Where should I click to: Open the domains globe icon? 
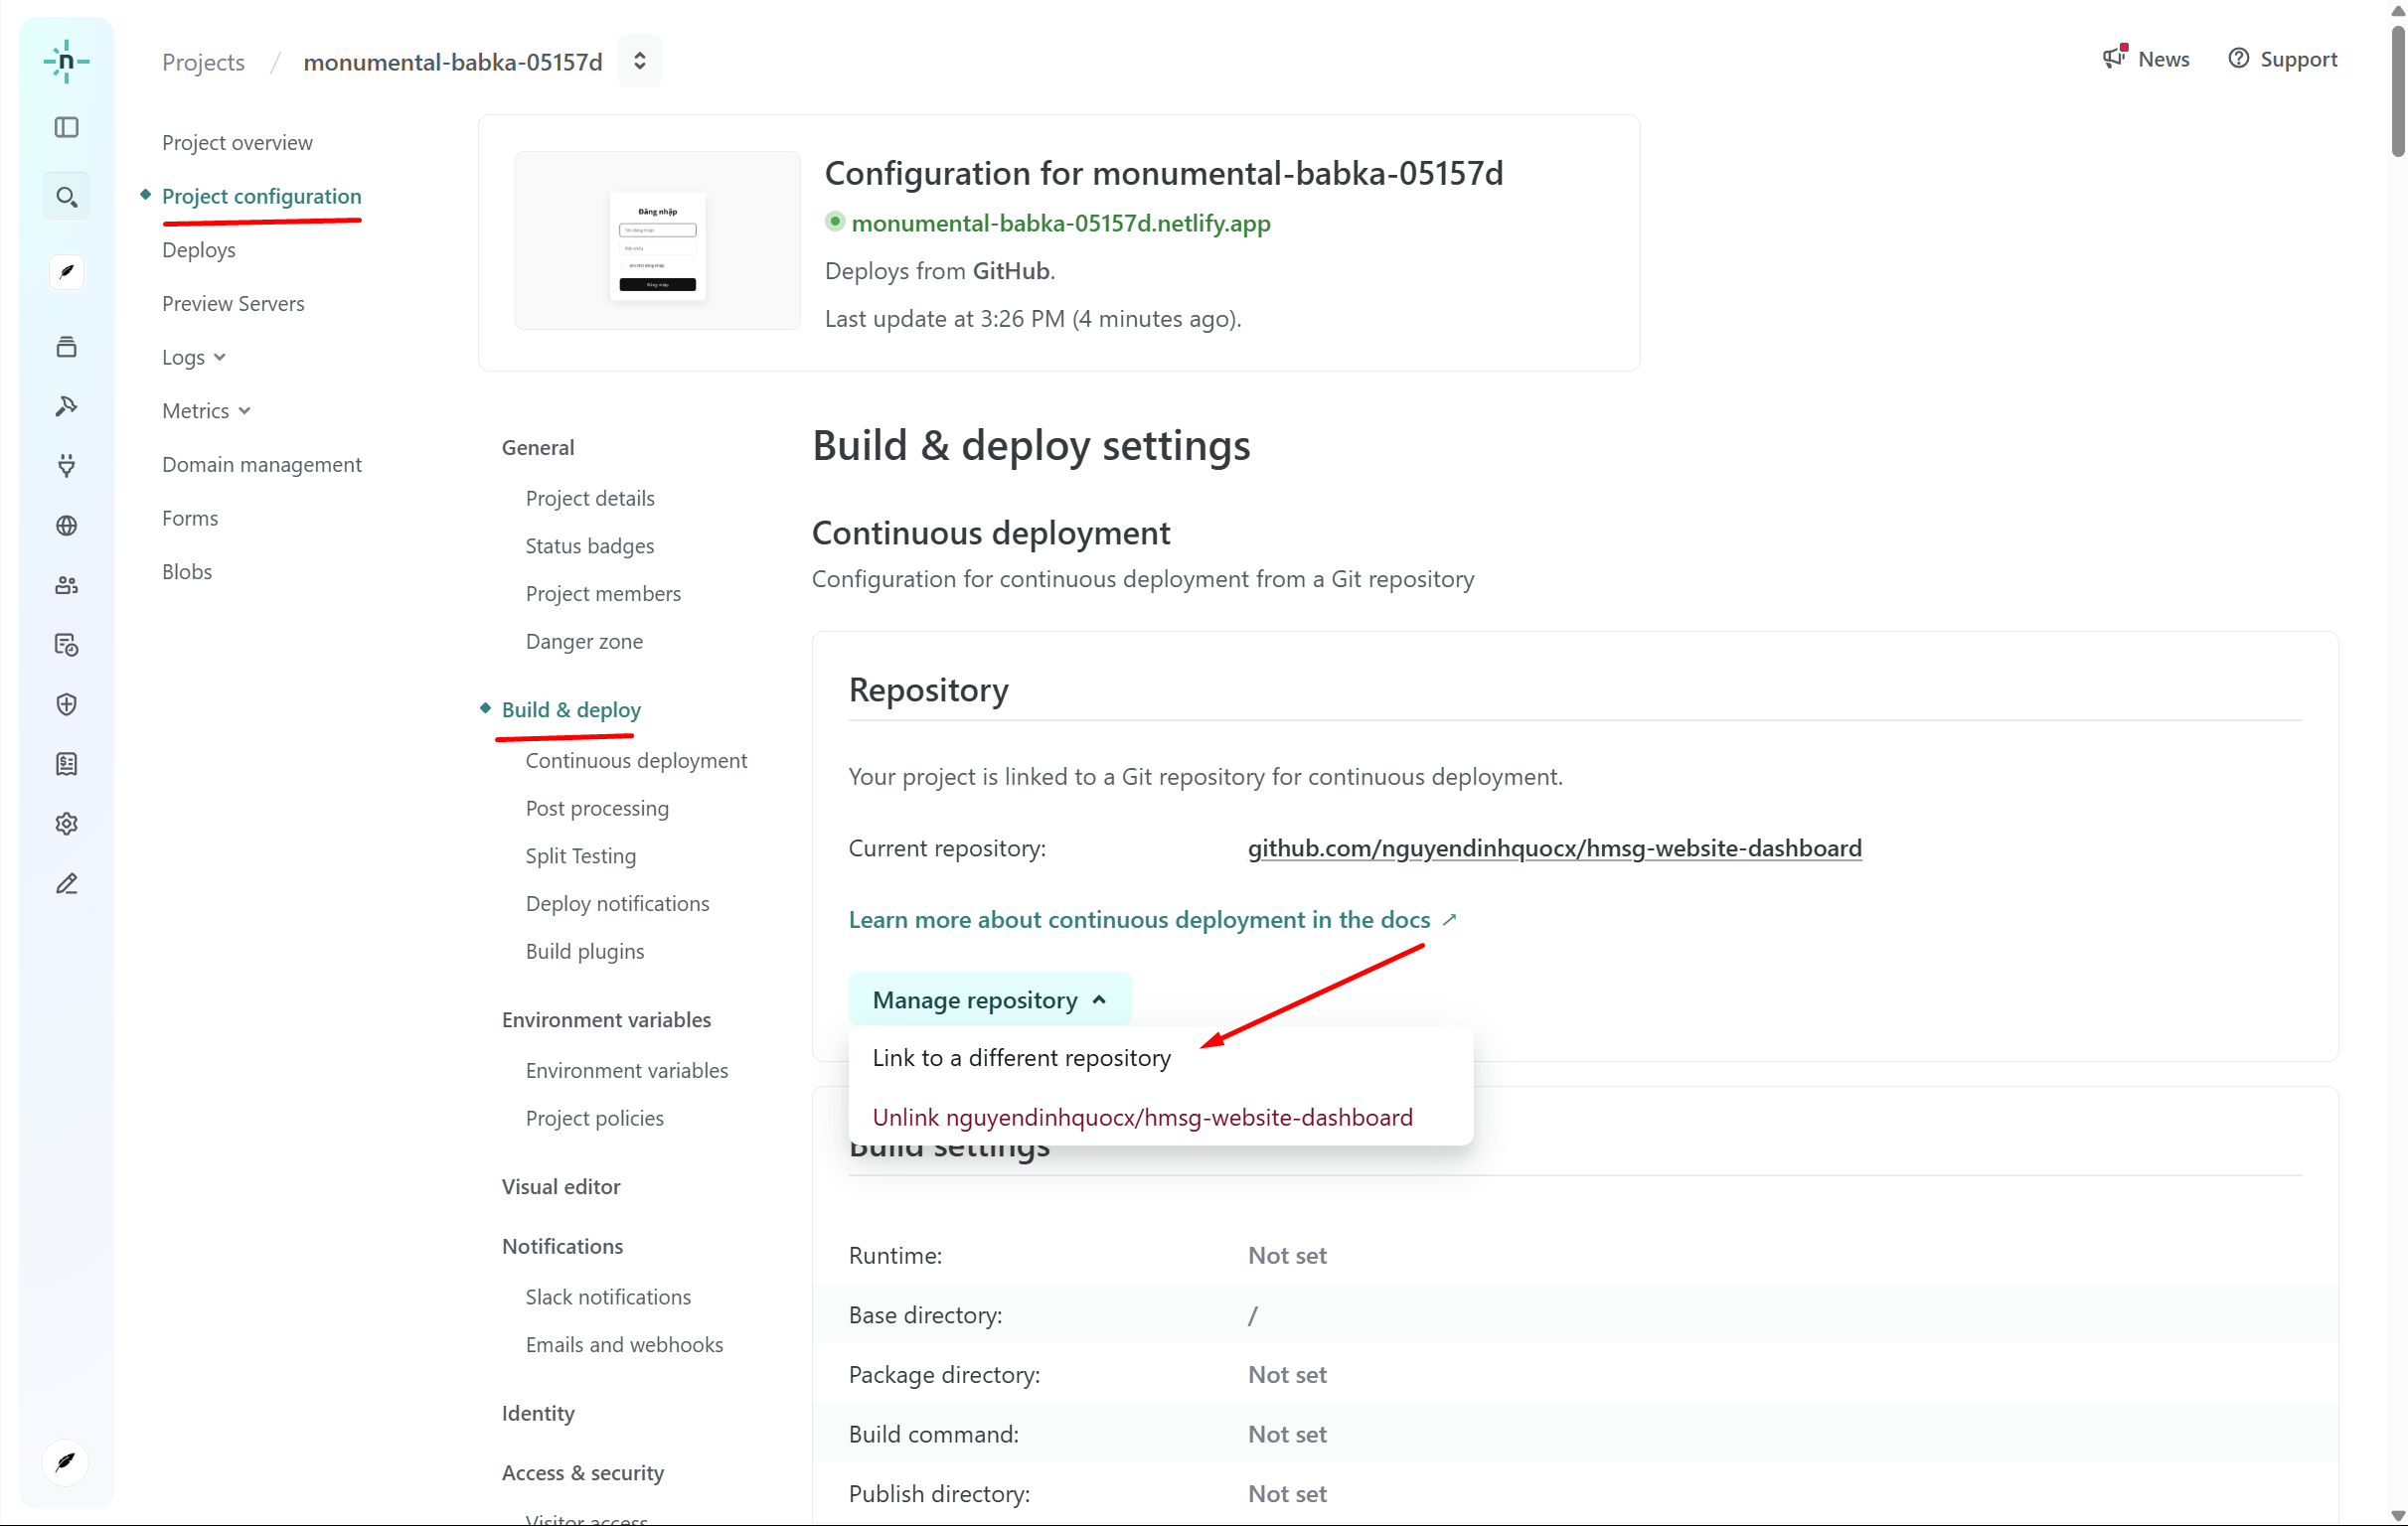click(x=66, y=526)
